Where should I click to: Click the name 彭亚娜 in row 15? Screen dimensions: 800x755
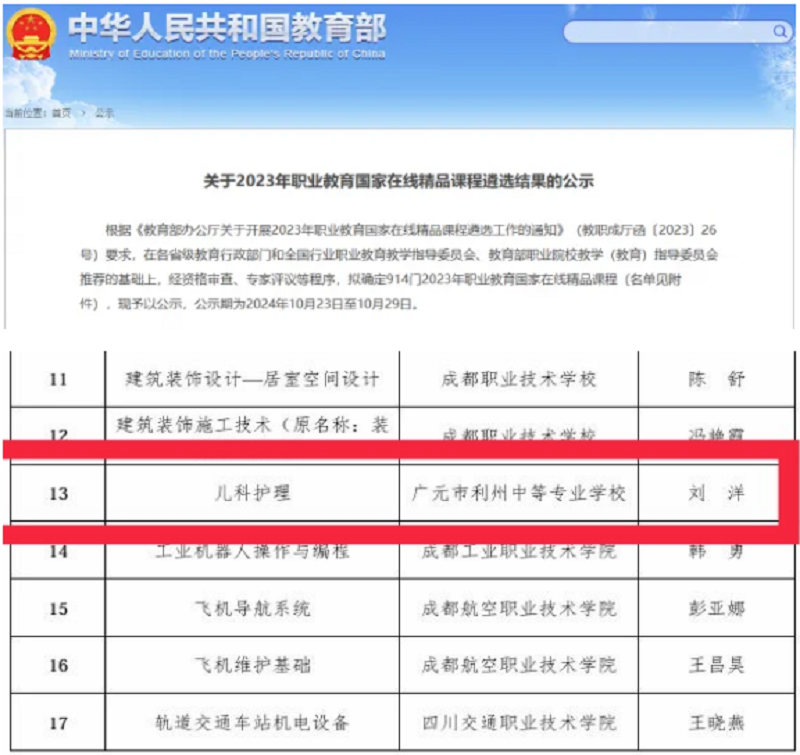point(717,608)
